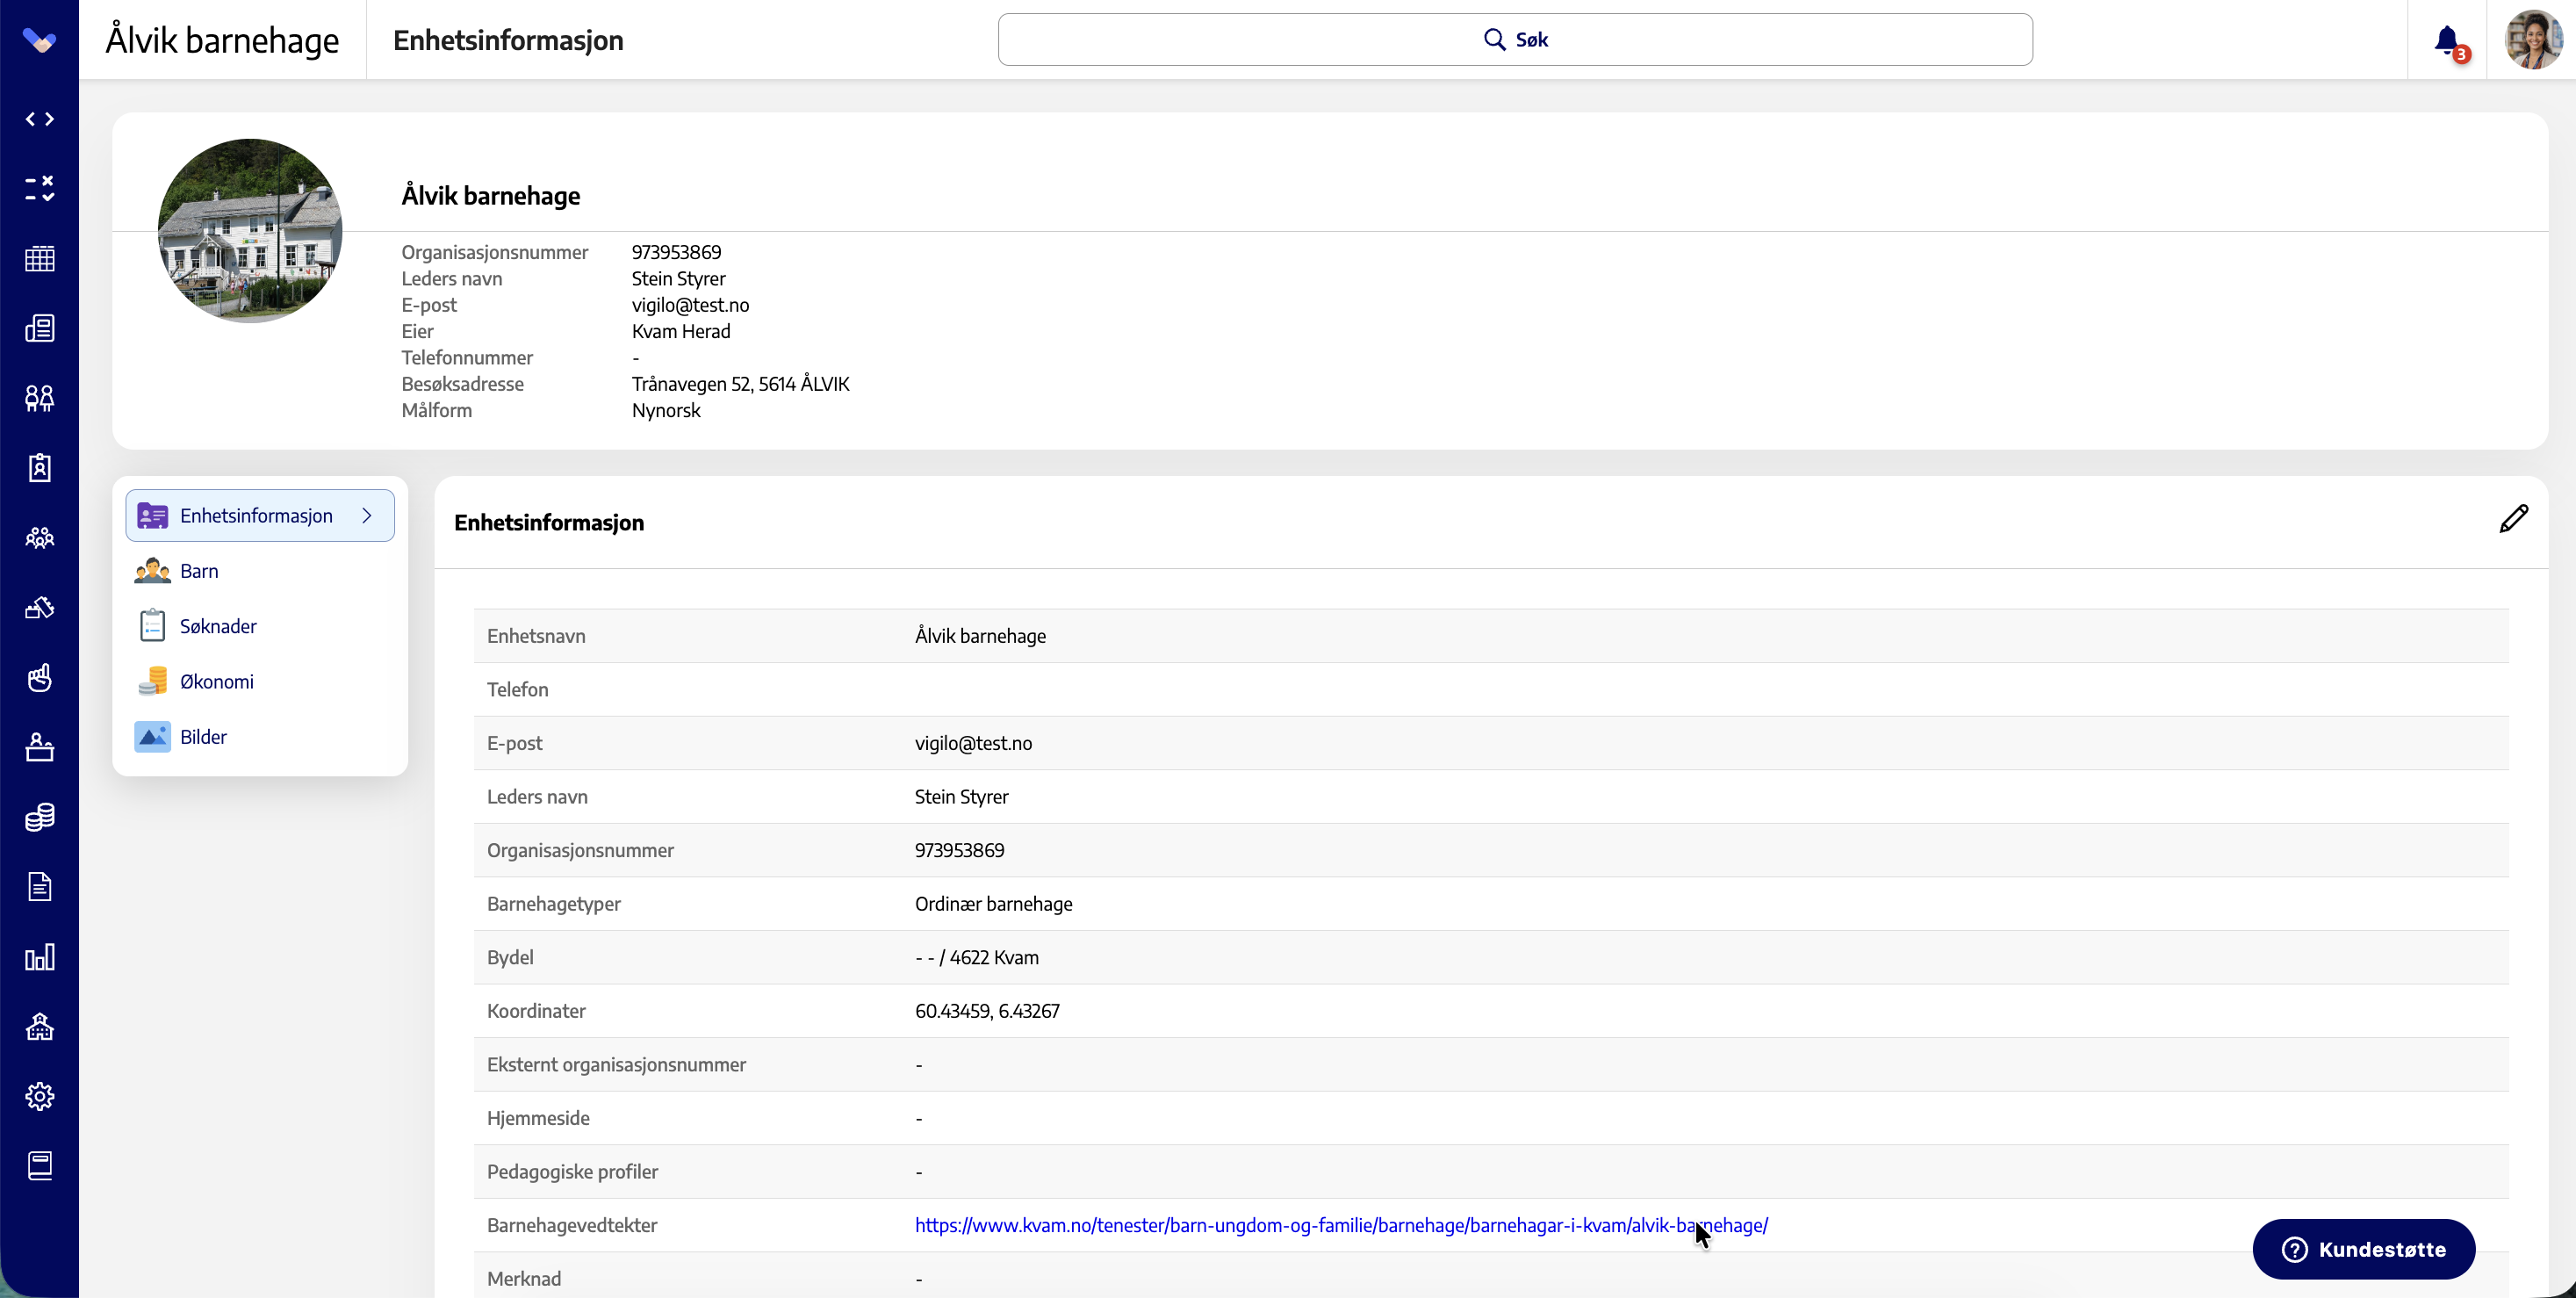This screenshot has width=2576, height=1298.
Task: Open the birthday cake sidebar icon
Action: click(39, 747)
